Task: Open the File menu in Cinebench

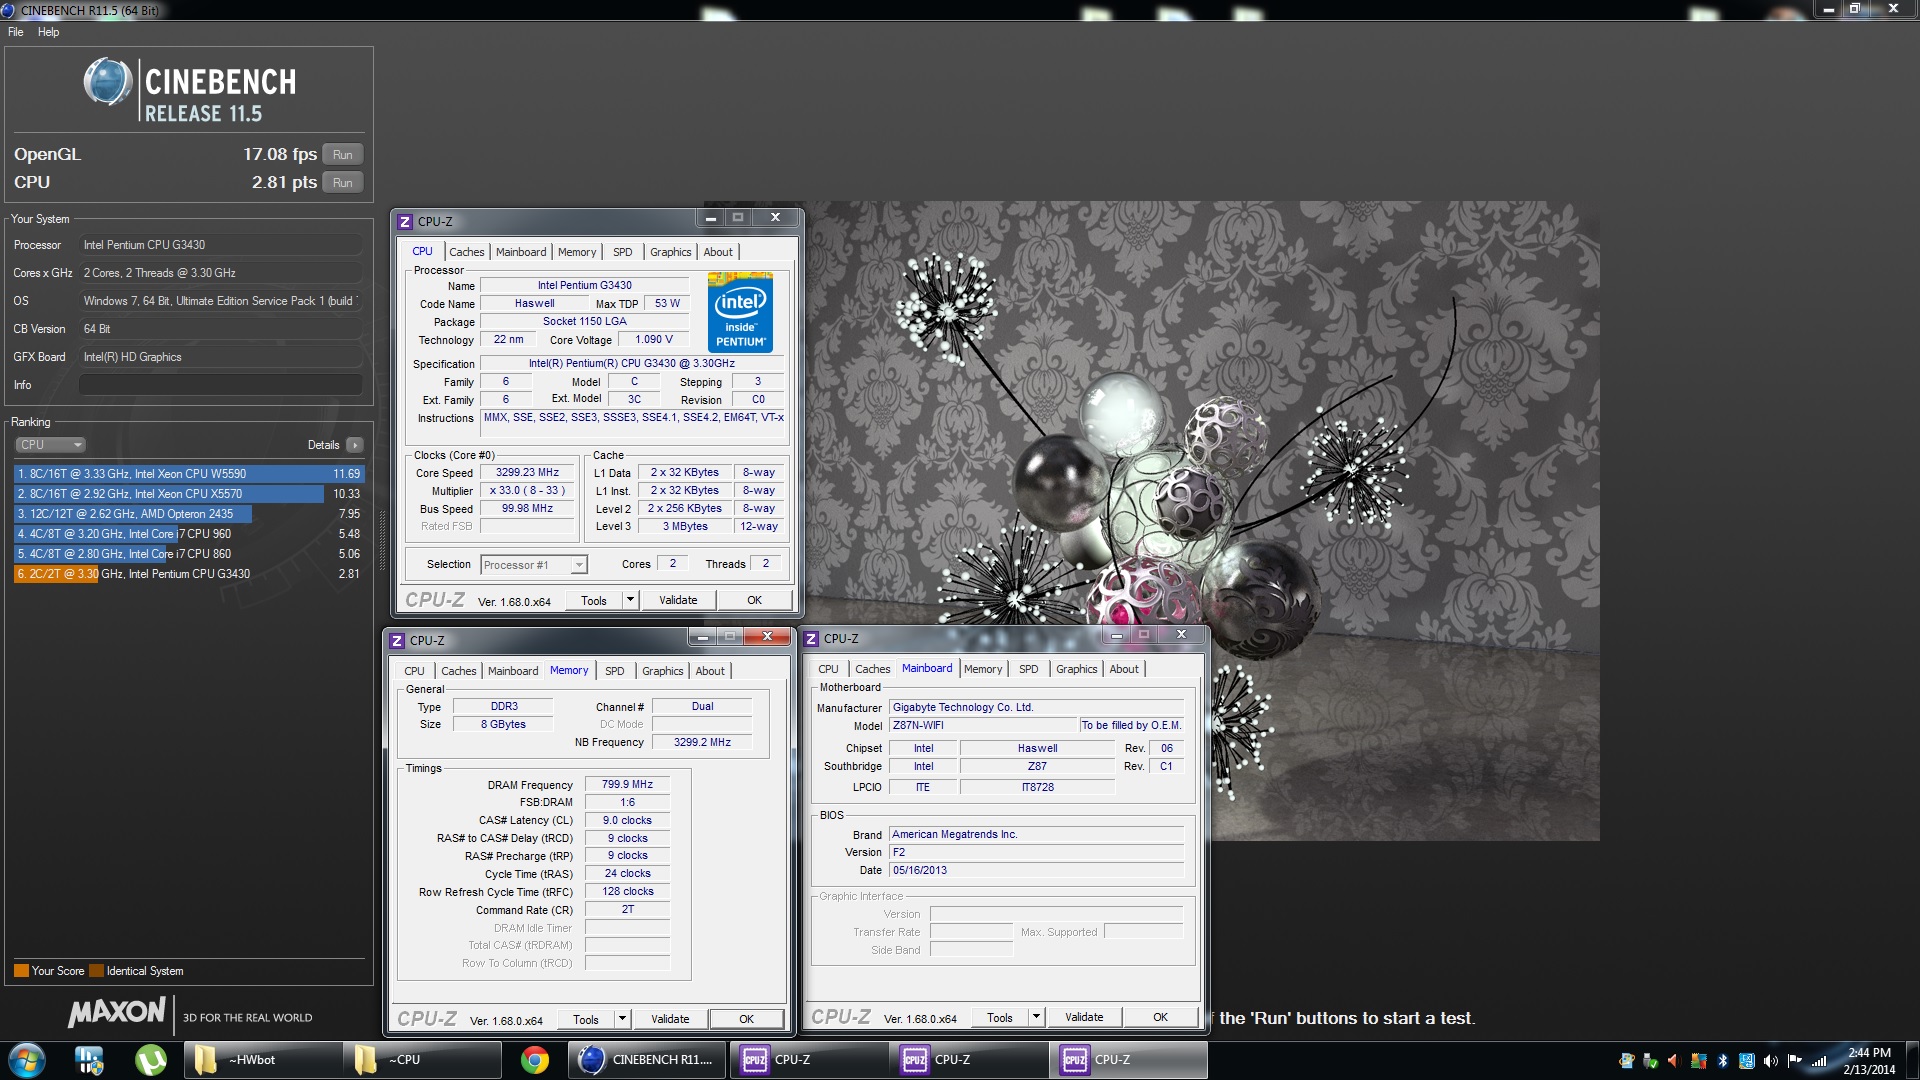Action: tap(16, 32)
